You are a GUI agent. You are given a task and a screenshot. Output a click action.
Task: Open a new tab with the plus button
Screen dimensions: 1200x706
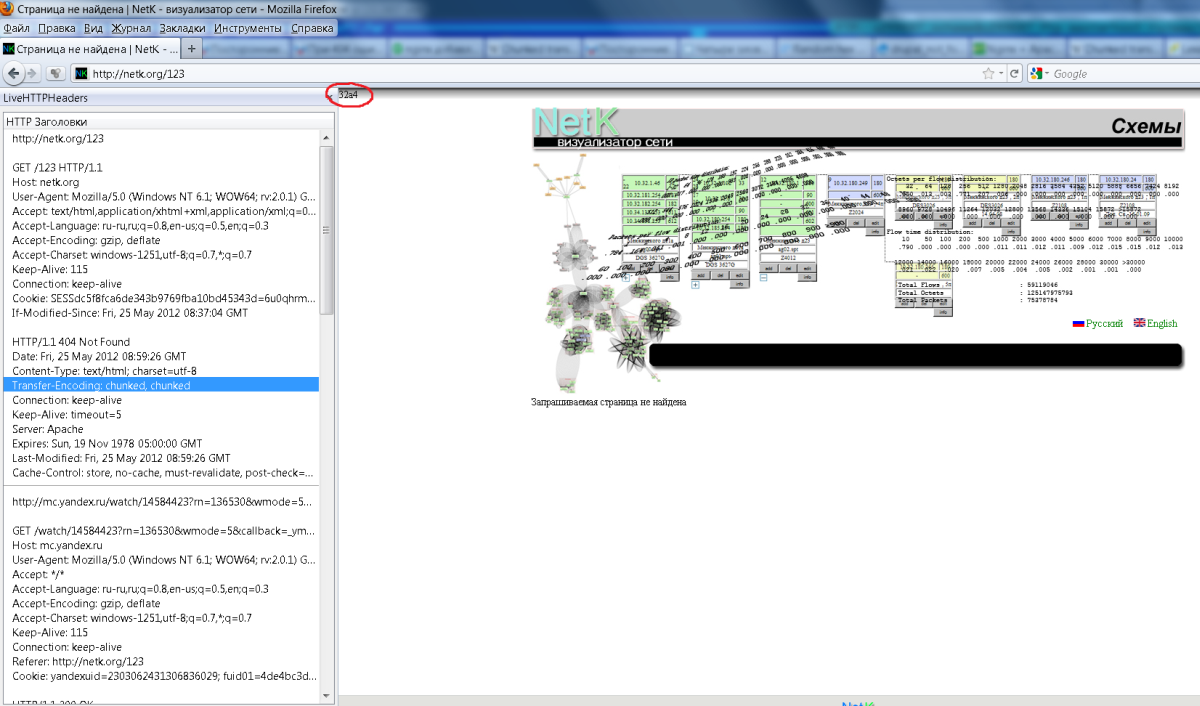(x=192, y=48)
